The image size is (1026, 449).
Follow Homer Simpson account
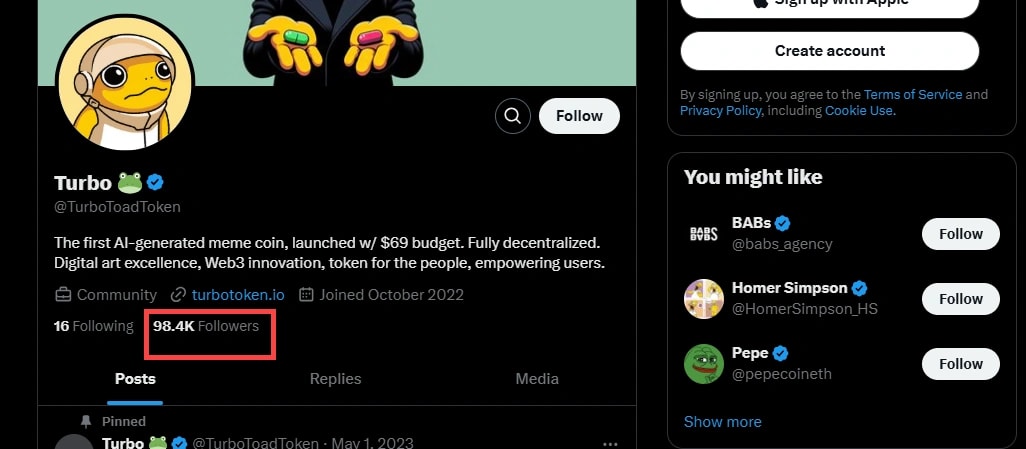coord(960,299)
